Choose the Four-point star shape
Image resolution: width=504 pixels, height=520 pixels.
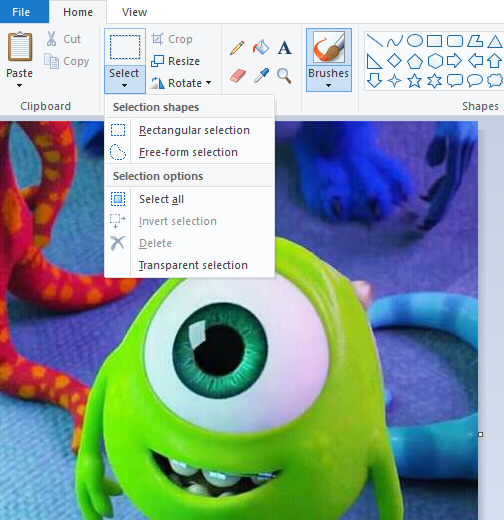[x=395, y=81]
